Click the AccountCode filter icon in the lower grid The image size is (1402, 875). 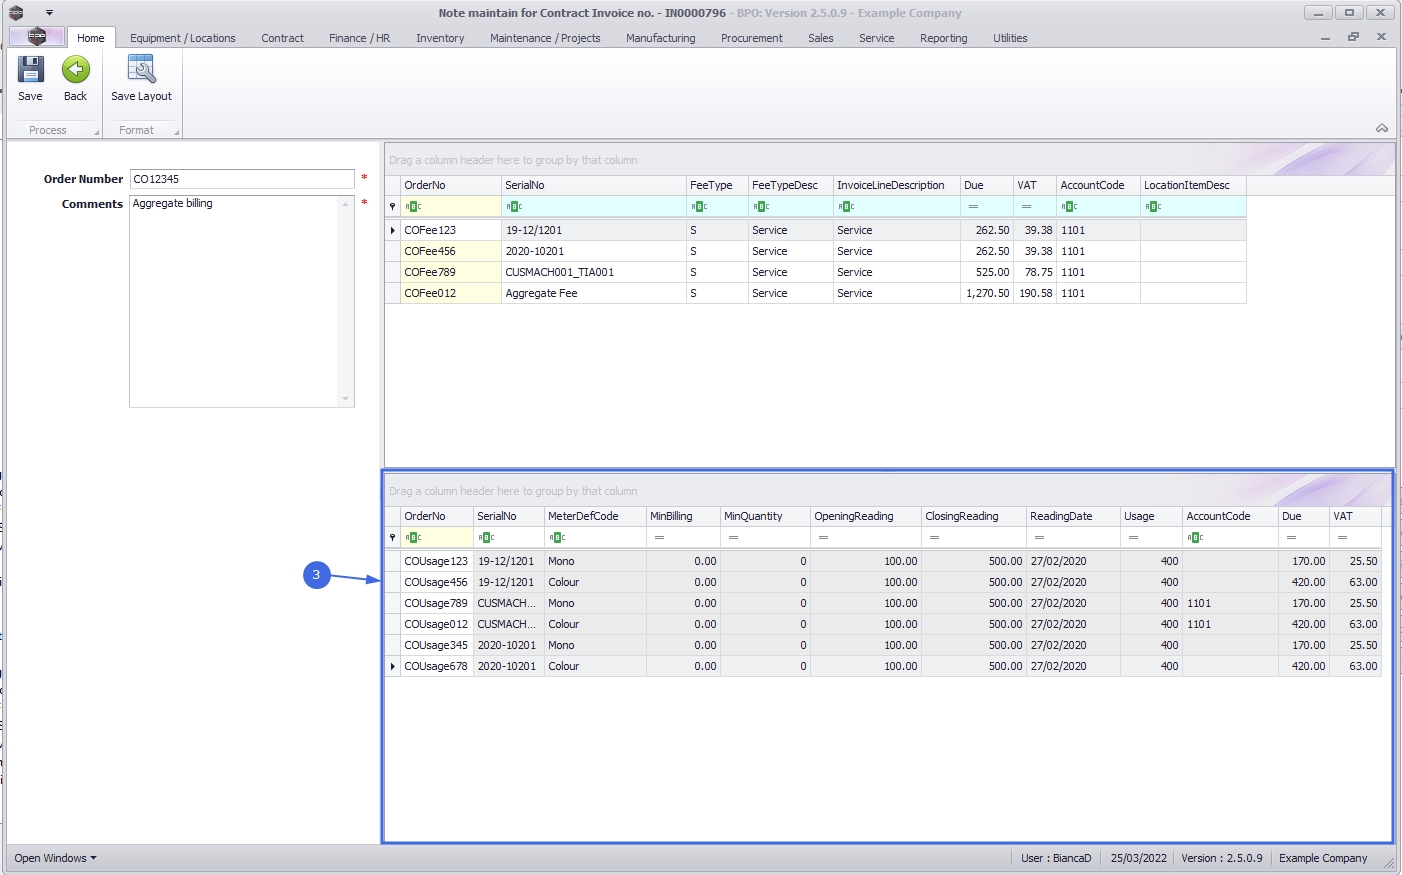(1195, 538)
